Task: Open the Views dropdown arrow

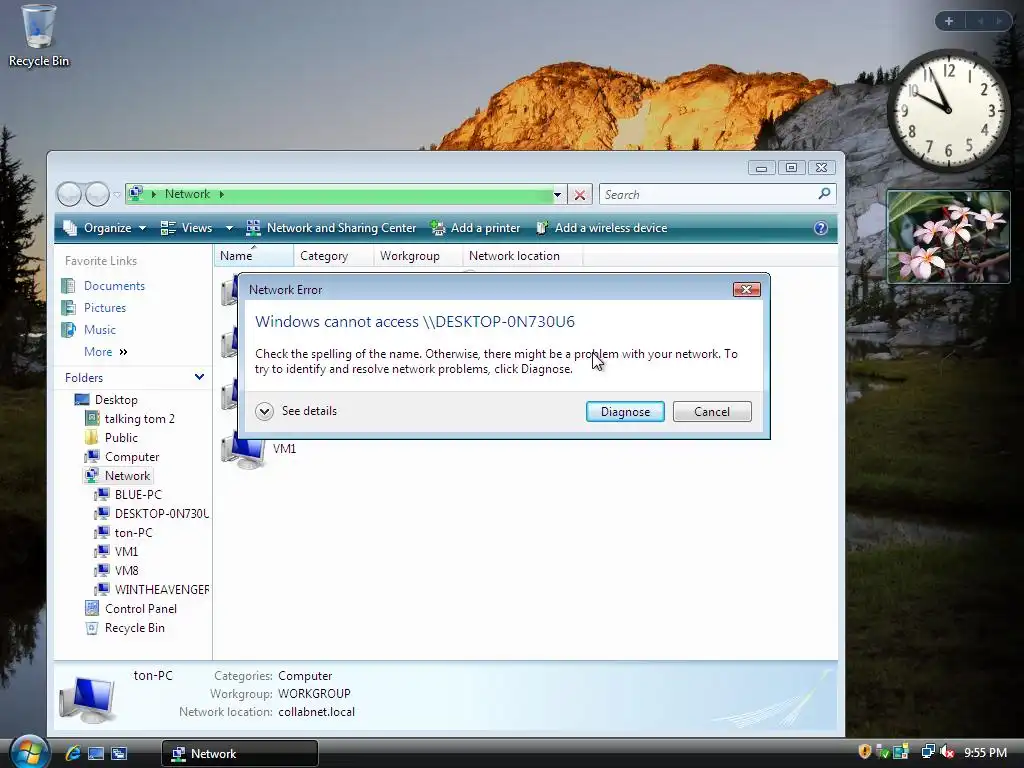Action: coord(229,228)
